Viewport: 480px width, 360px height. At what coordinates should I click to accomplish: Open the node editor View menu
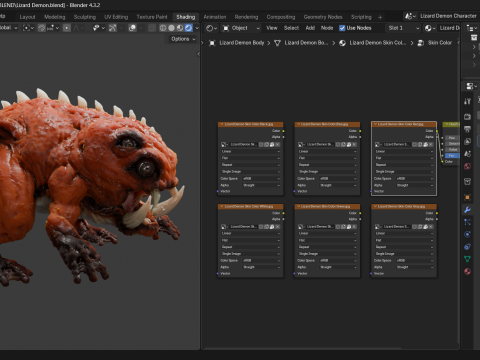[272, 28]
